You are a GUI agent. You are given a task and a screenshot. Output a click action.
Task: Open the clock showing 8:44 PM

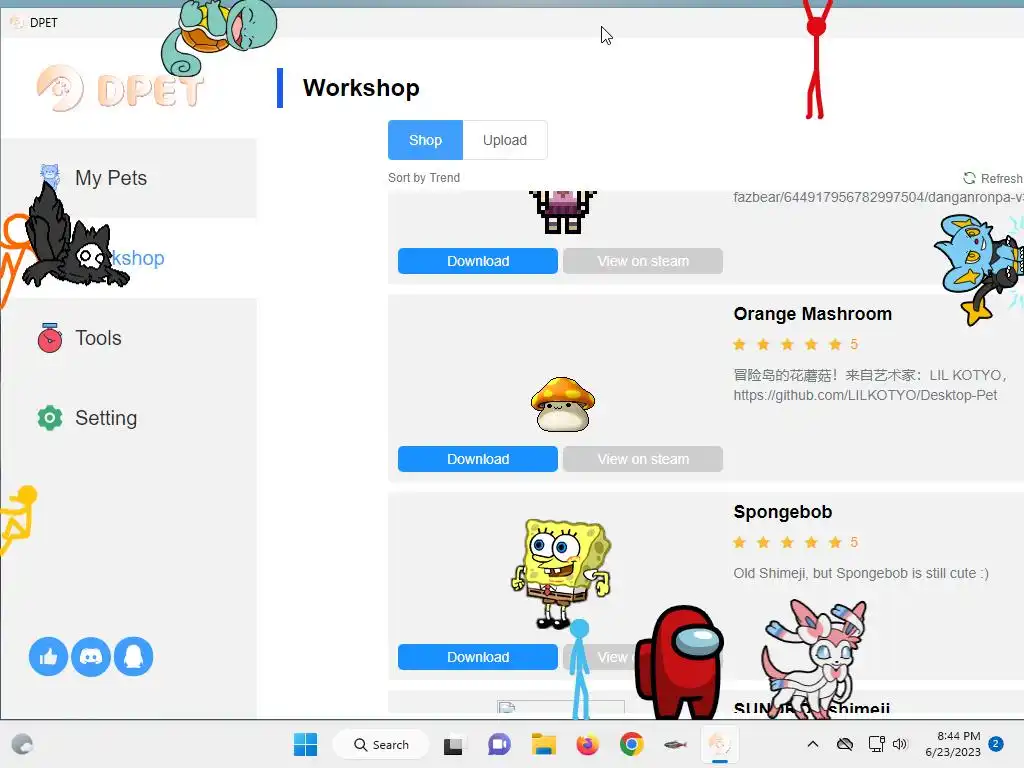tap(953, 744)
